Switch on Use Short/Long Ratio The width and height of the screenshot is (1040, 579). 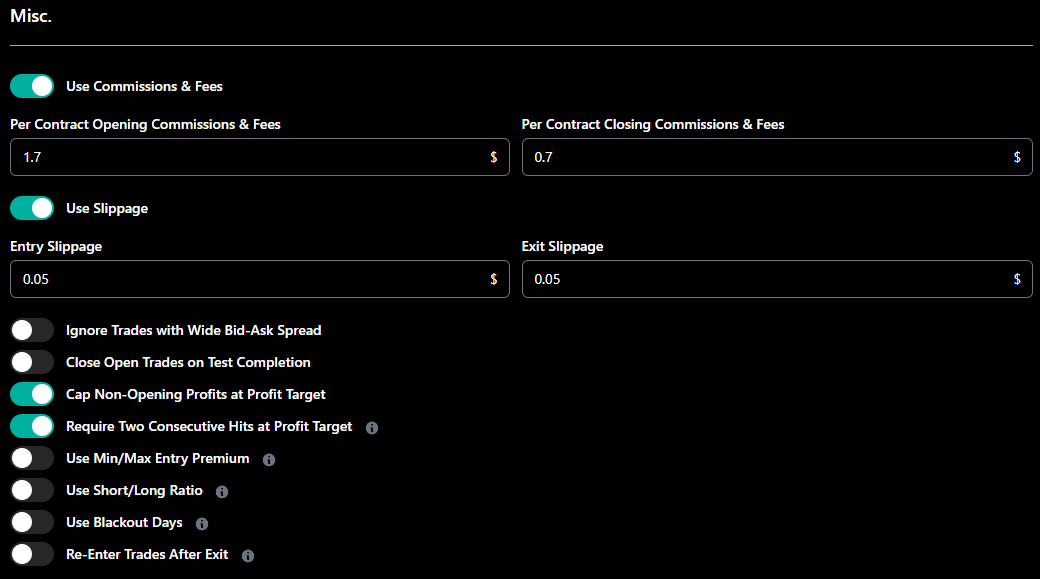(x=32, y=490)
